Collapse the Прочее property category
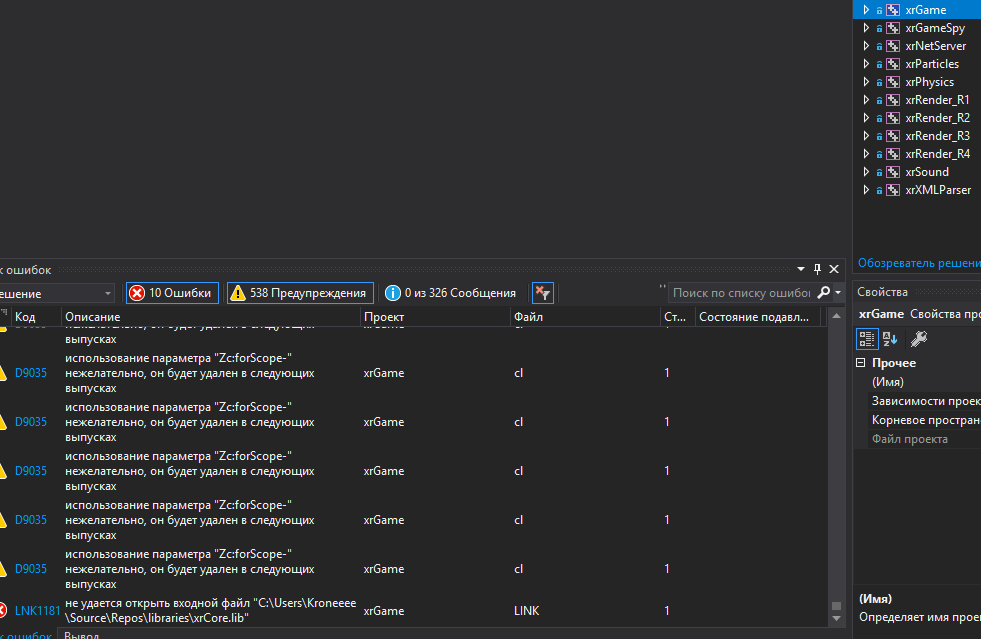The width and height of the screenshot is (981, 639). pyautogui.click(x=861, y=363)
